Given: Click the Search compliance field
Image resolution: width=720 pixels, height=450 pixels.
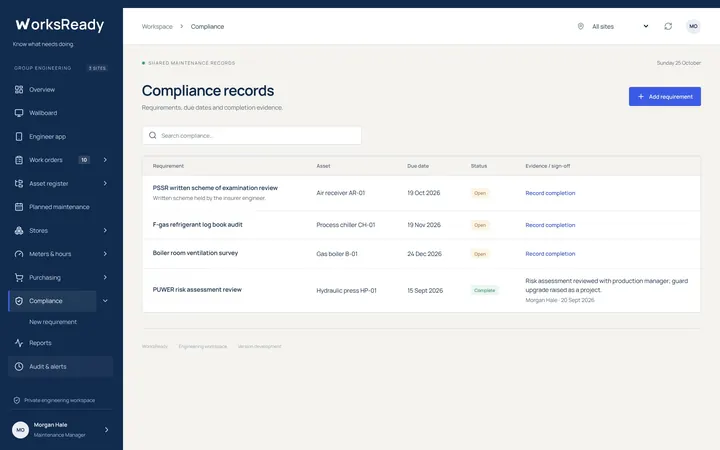Looking at the screenshot, I should tap(252, 135).
